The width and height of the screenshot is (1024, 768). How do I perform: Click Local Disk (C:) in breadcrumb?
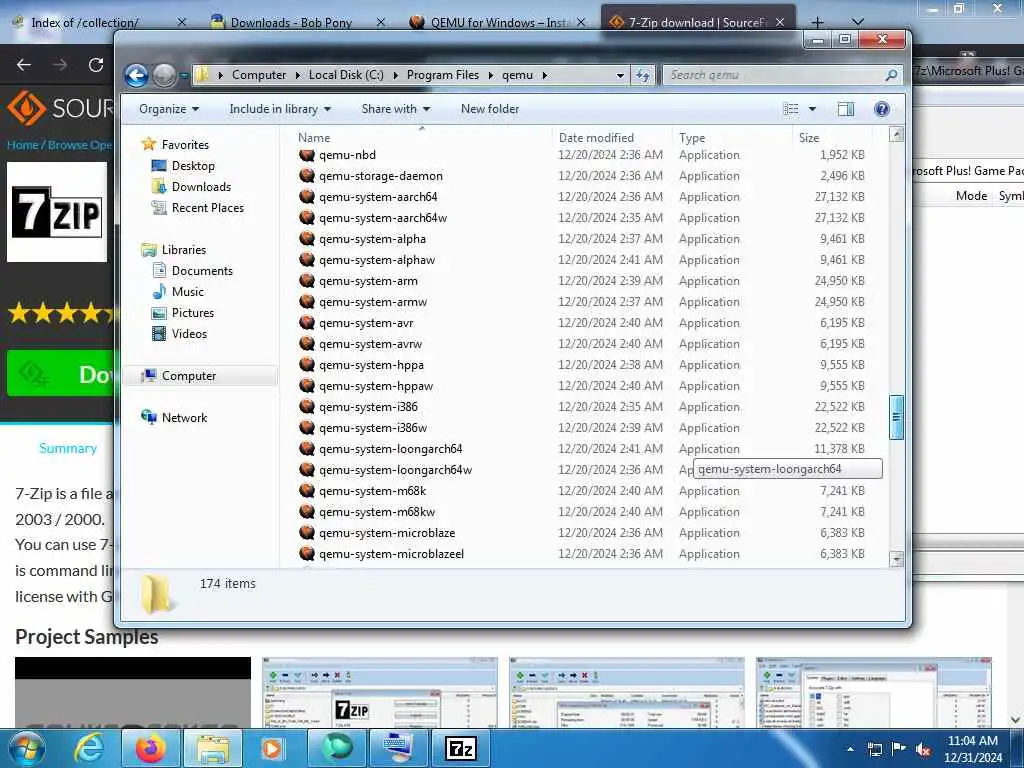346,75
